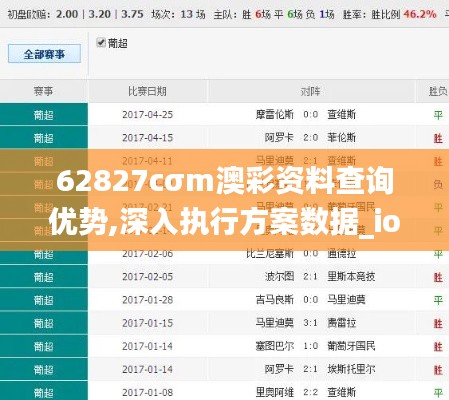Click the 2.00 opening odds value
The height and width of the screenshot is (400, 449).
pyautogui.click(x=67, y=14)
